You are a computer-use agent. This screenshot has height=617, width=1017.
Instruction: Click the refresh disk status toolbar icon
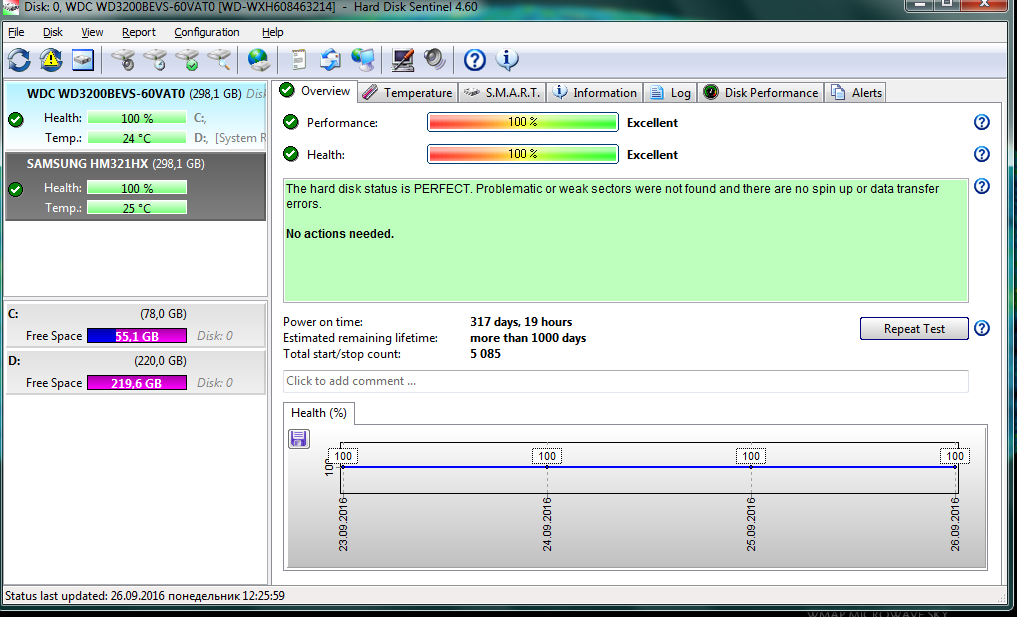[19, 60]
